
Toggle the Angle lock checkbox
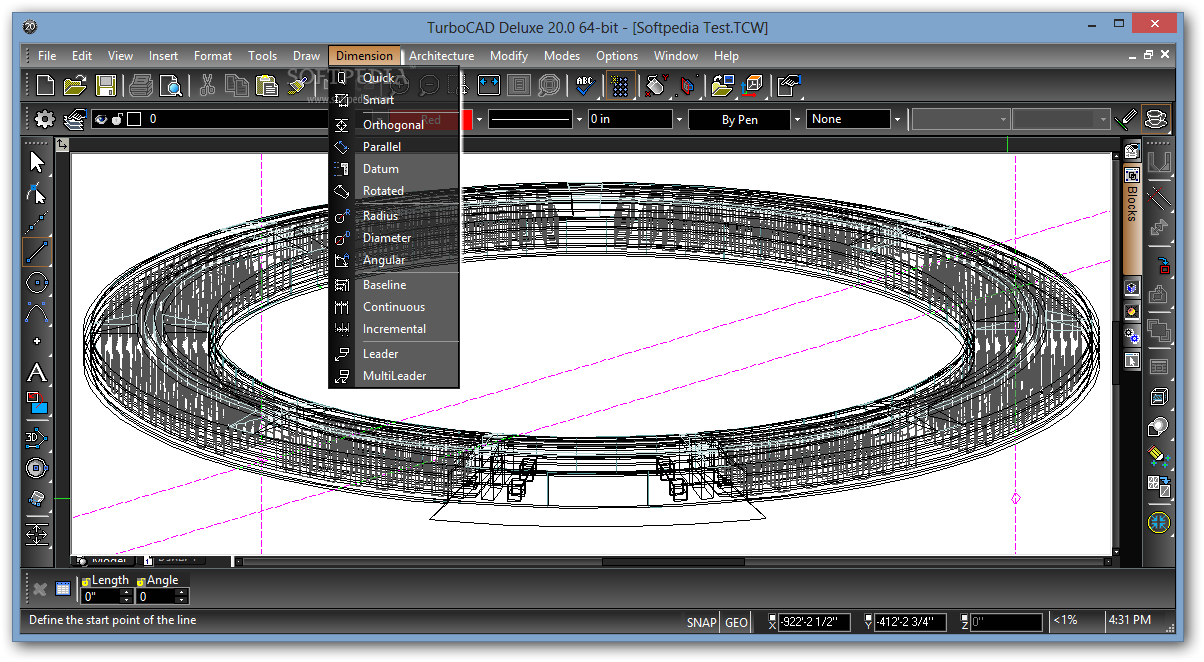coord(141,581)
